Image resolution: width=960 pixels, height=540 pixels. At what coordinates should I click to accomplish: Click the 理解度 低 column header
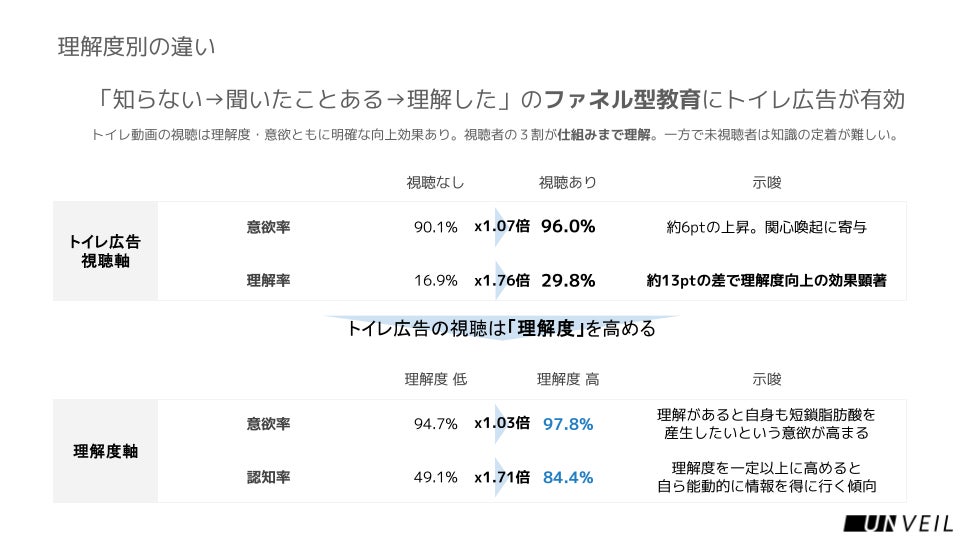[435, 380]
